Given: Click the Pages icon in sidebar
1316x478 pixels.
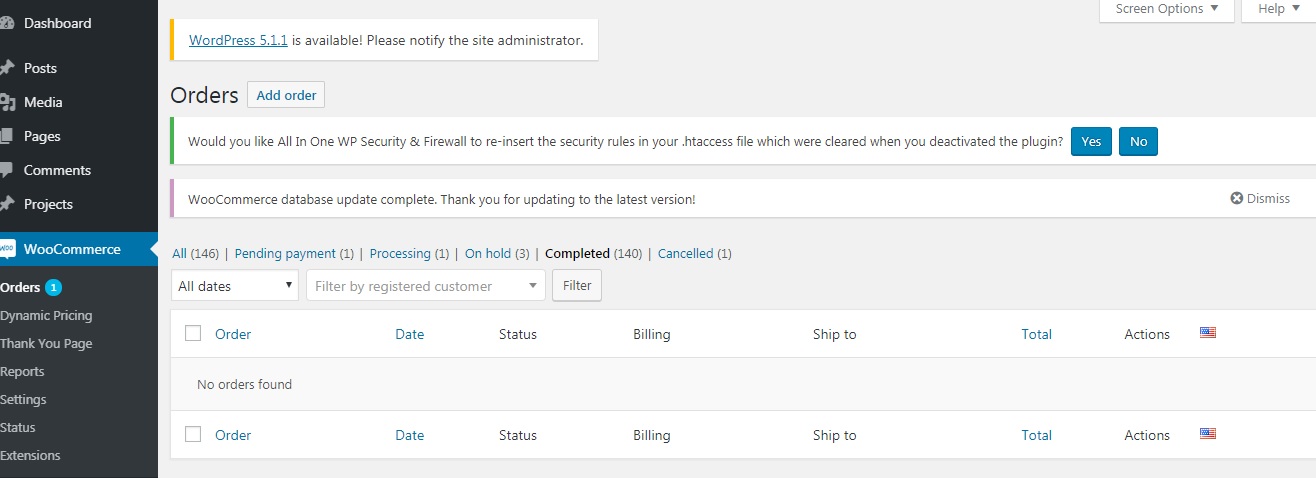Looking at the screenshot, I should (7, 136).
